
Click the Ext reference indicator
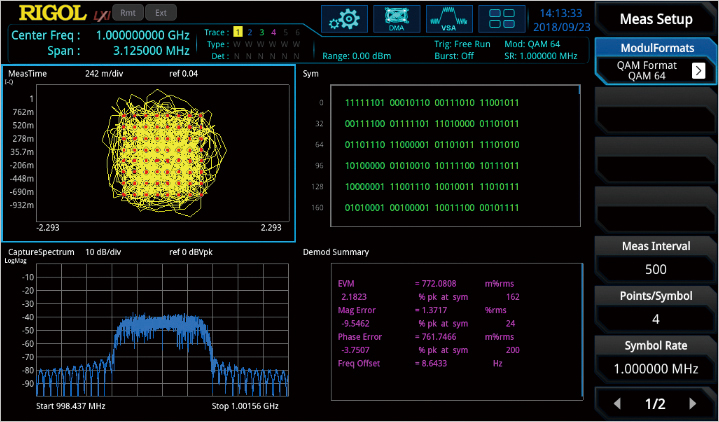pyautogui.click(x=160, y=13)
